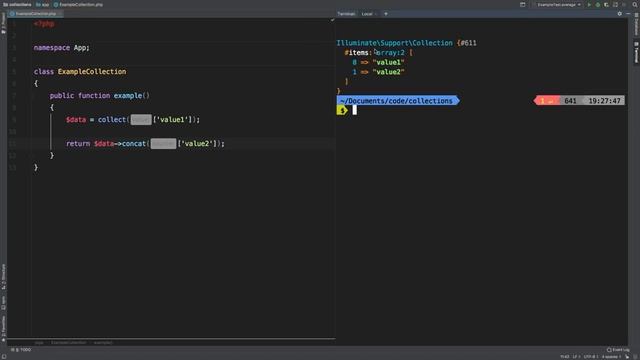The height and width of the screenshot is (360, 640).
Task: Click the Terminal panel title label
Action: tap(346, 14)
